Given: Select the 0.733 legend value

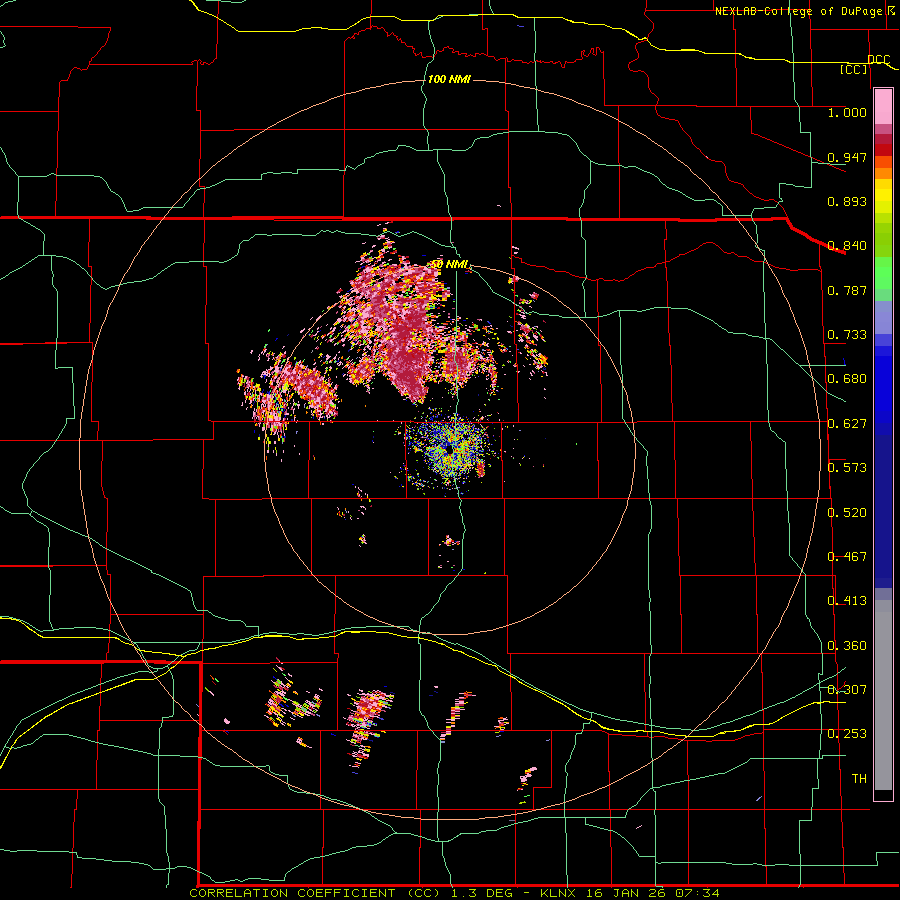Looking at the screenshot, I should (x=847, y=335).
